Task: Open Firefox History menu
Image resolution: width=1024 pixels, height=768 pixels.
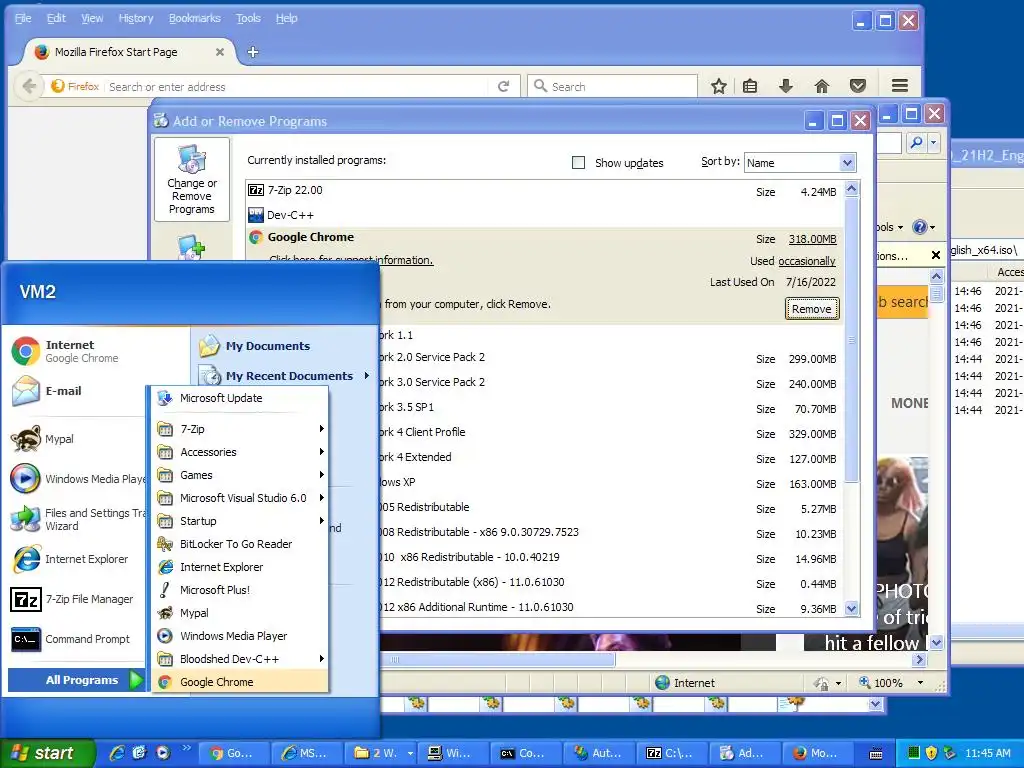Action: point(136,18)
